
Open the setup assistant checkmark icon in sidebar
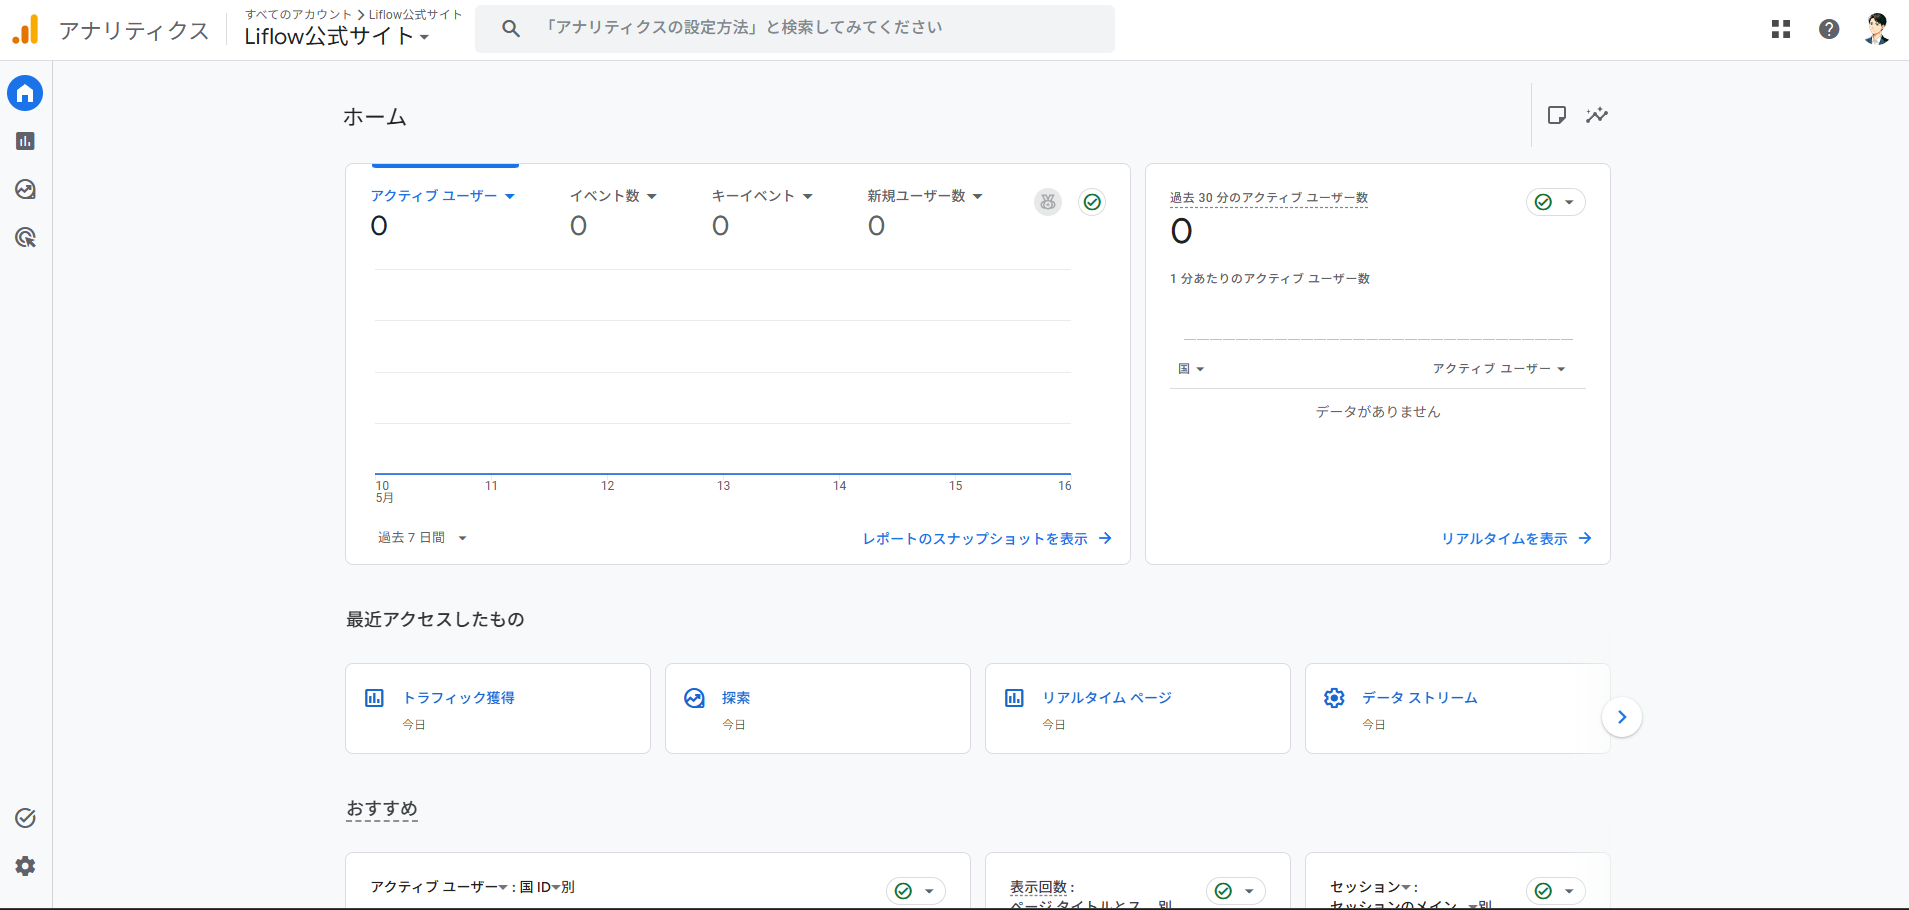coord(26,818)
